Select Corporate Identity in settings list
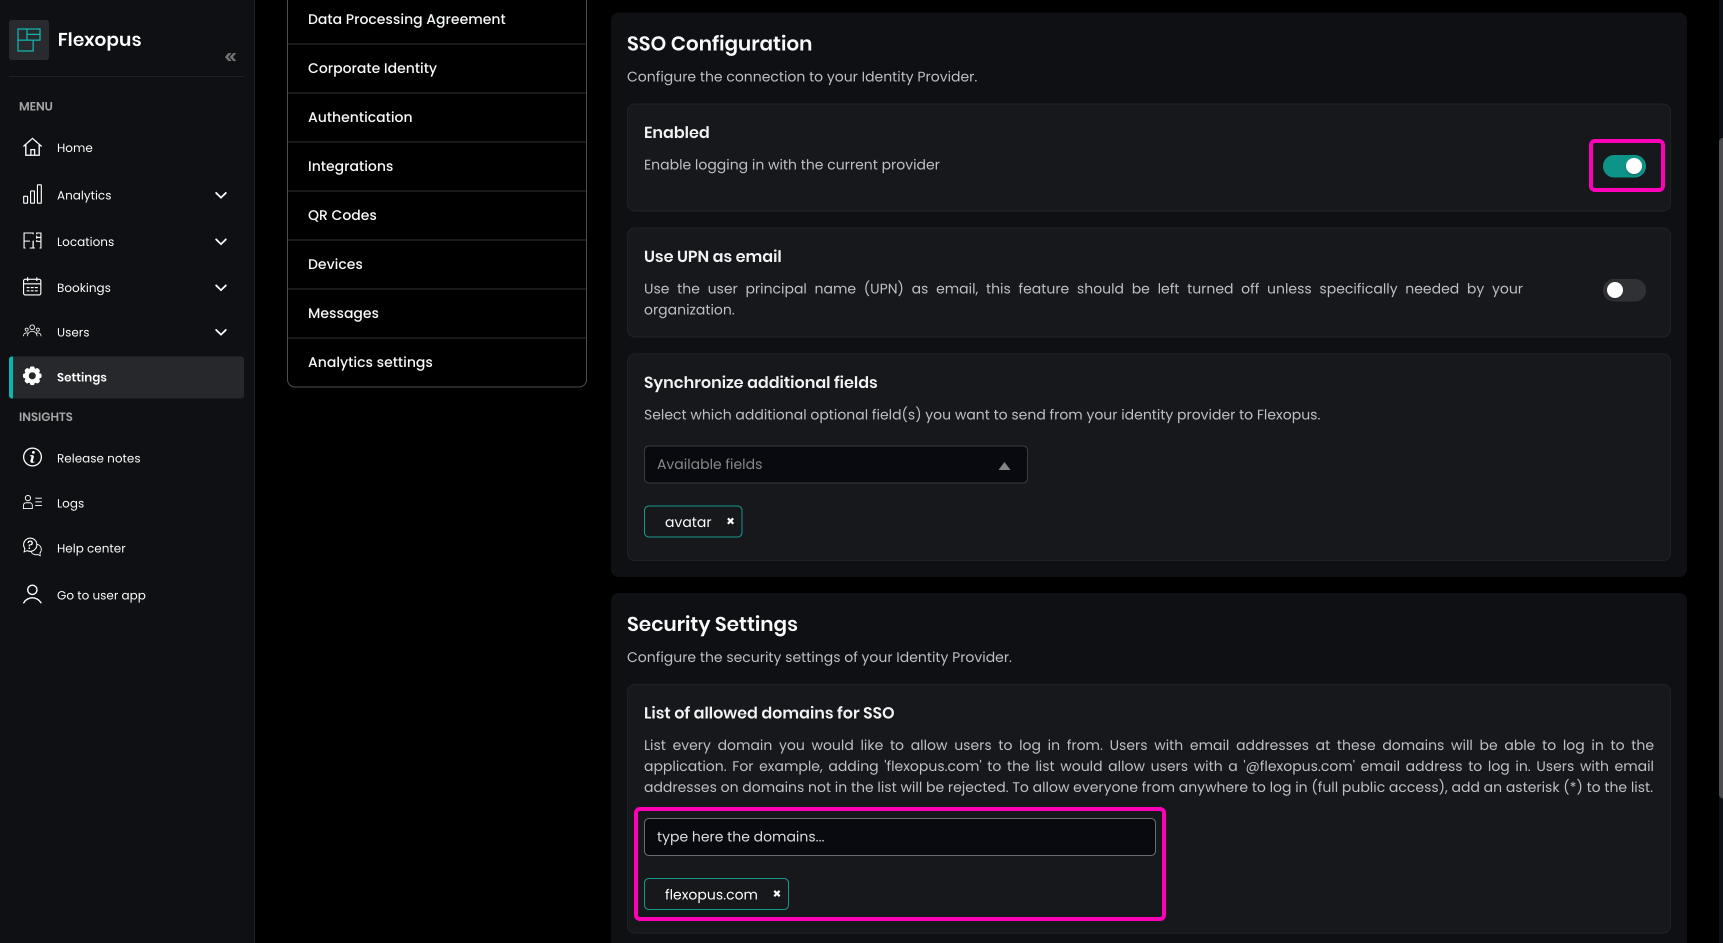This screenshot has height=943, width=1723. point(372,68)
